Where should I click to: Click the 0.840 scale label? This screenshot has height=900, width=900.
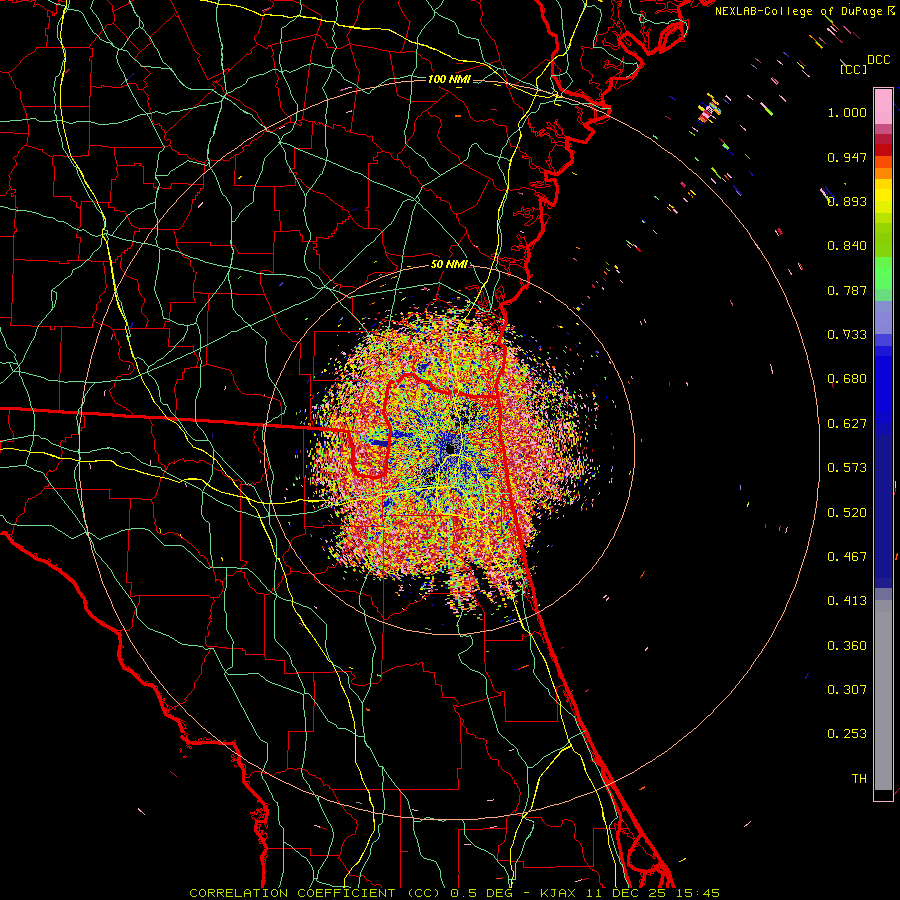(x=847, y=246)
